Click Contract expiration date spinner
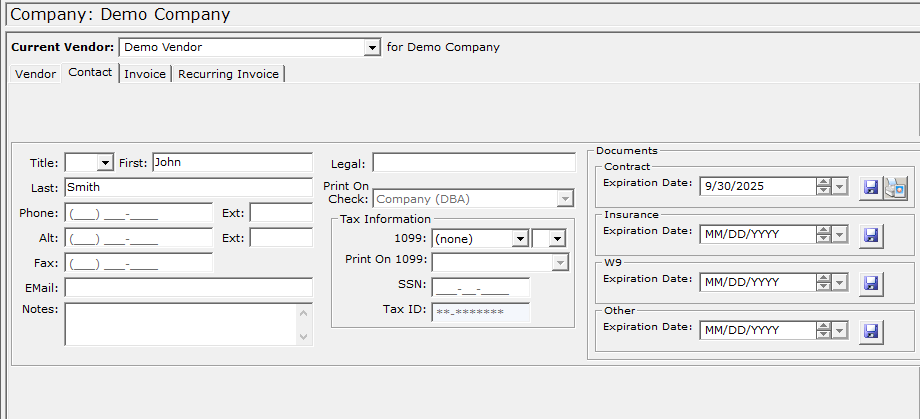This screenshot has width=920, height=419. coord(823,186)
